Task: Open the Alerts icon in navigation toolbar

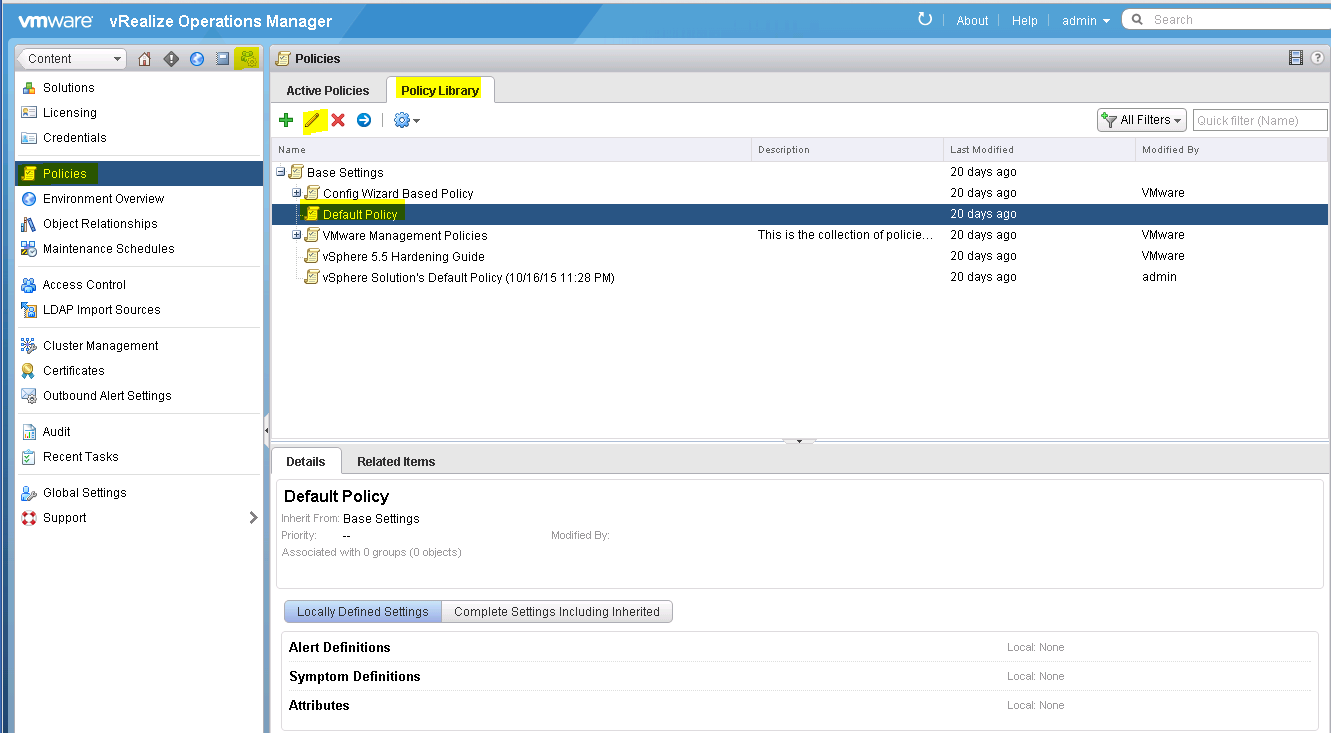Action: pyautogui.click(x=171, y=59)
